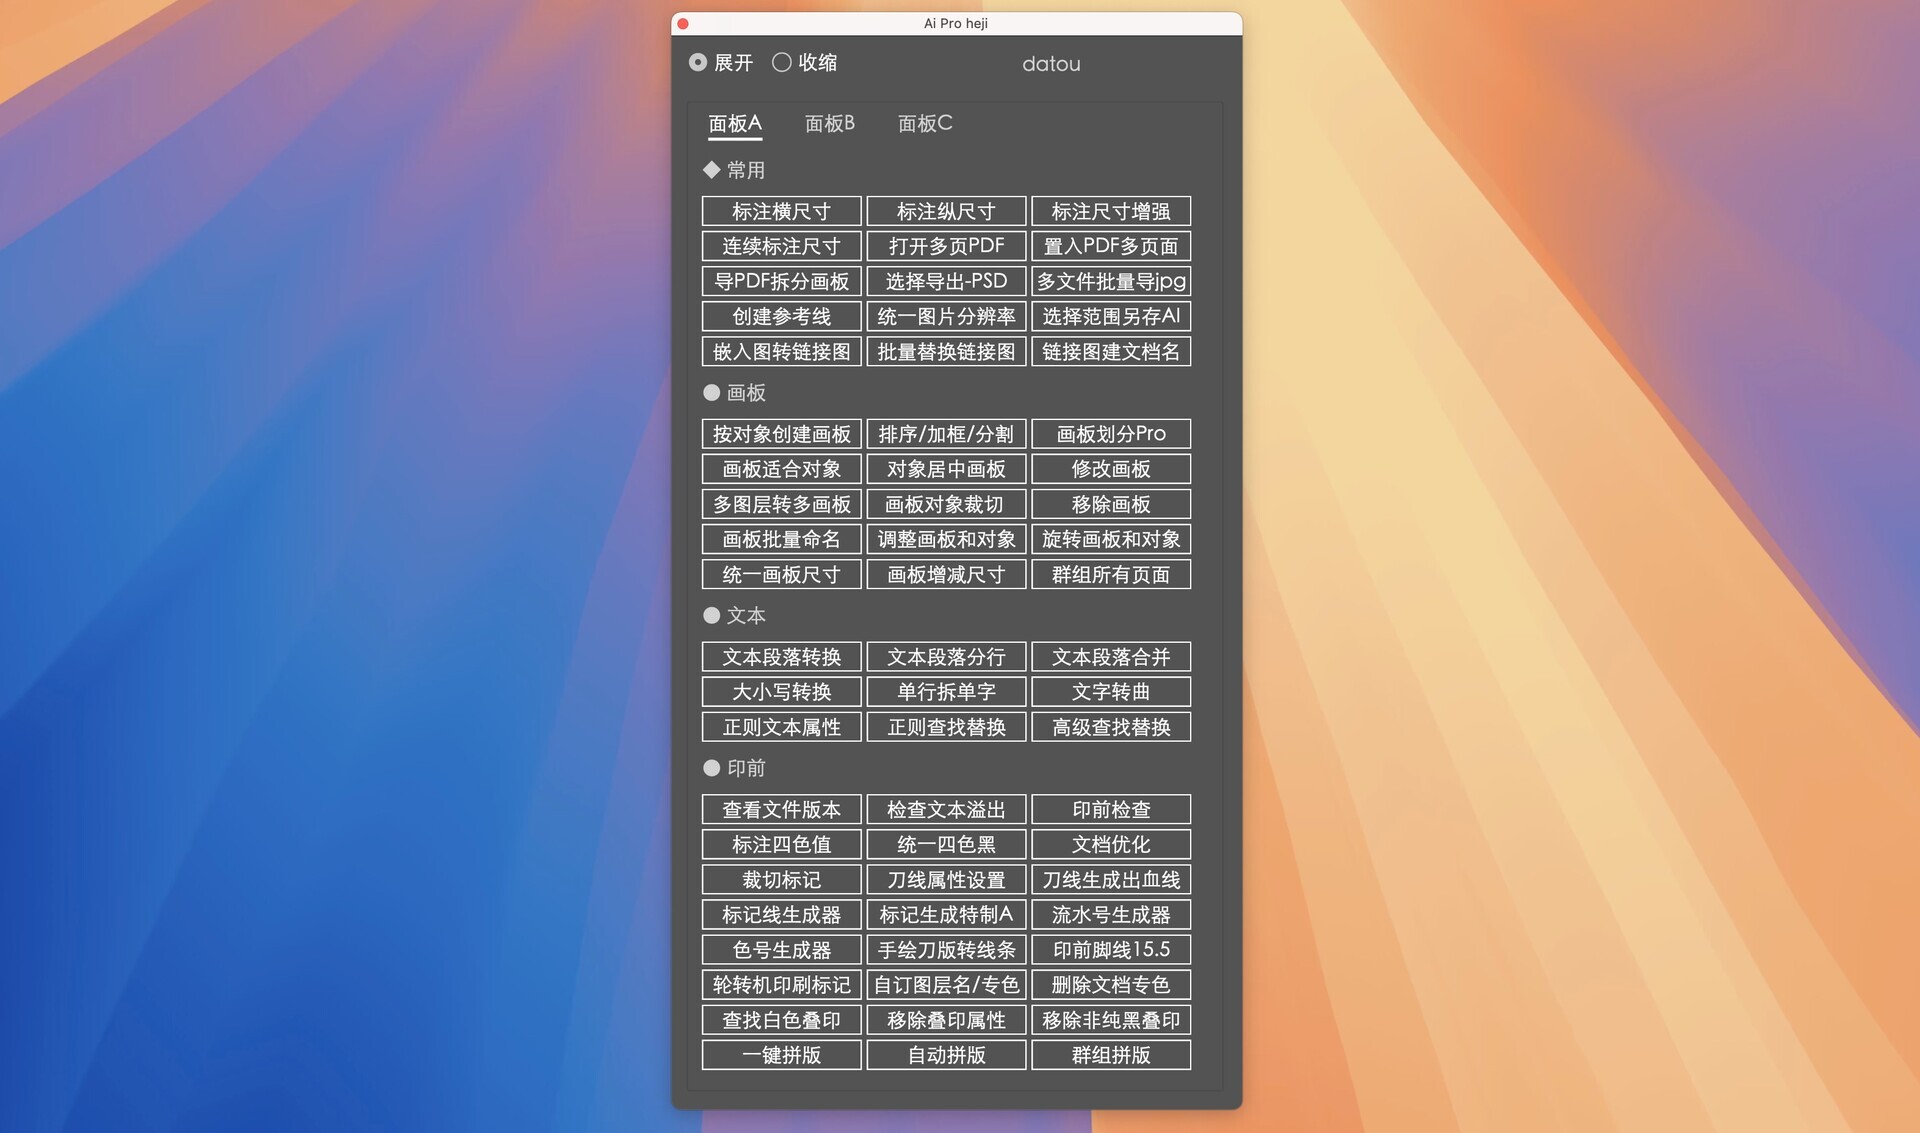Click 文本段落合并 button
The image size is (1920, 1133).
point(1111,657)
